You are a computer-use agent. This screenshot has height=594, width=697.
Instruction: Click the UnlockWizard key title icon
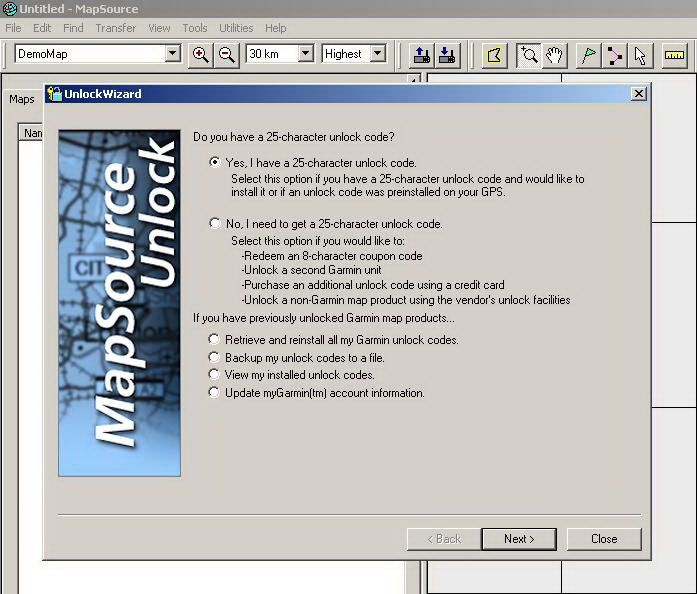[x=55, y=94]
